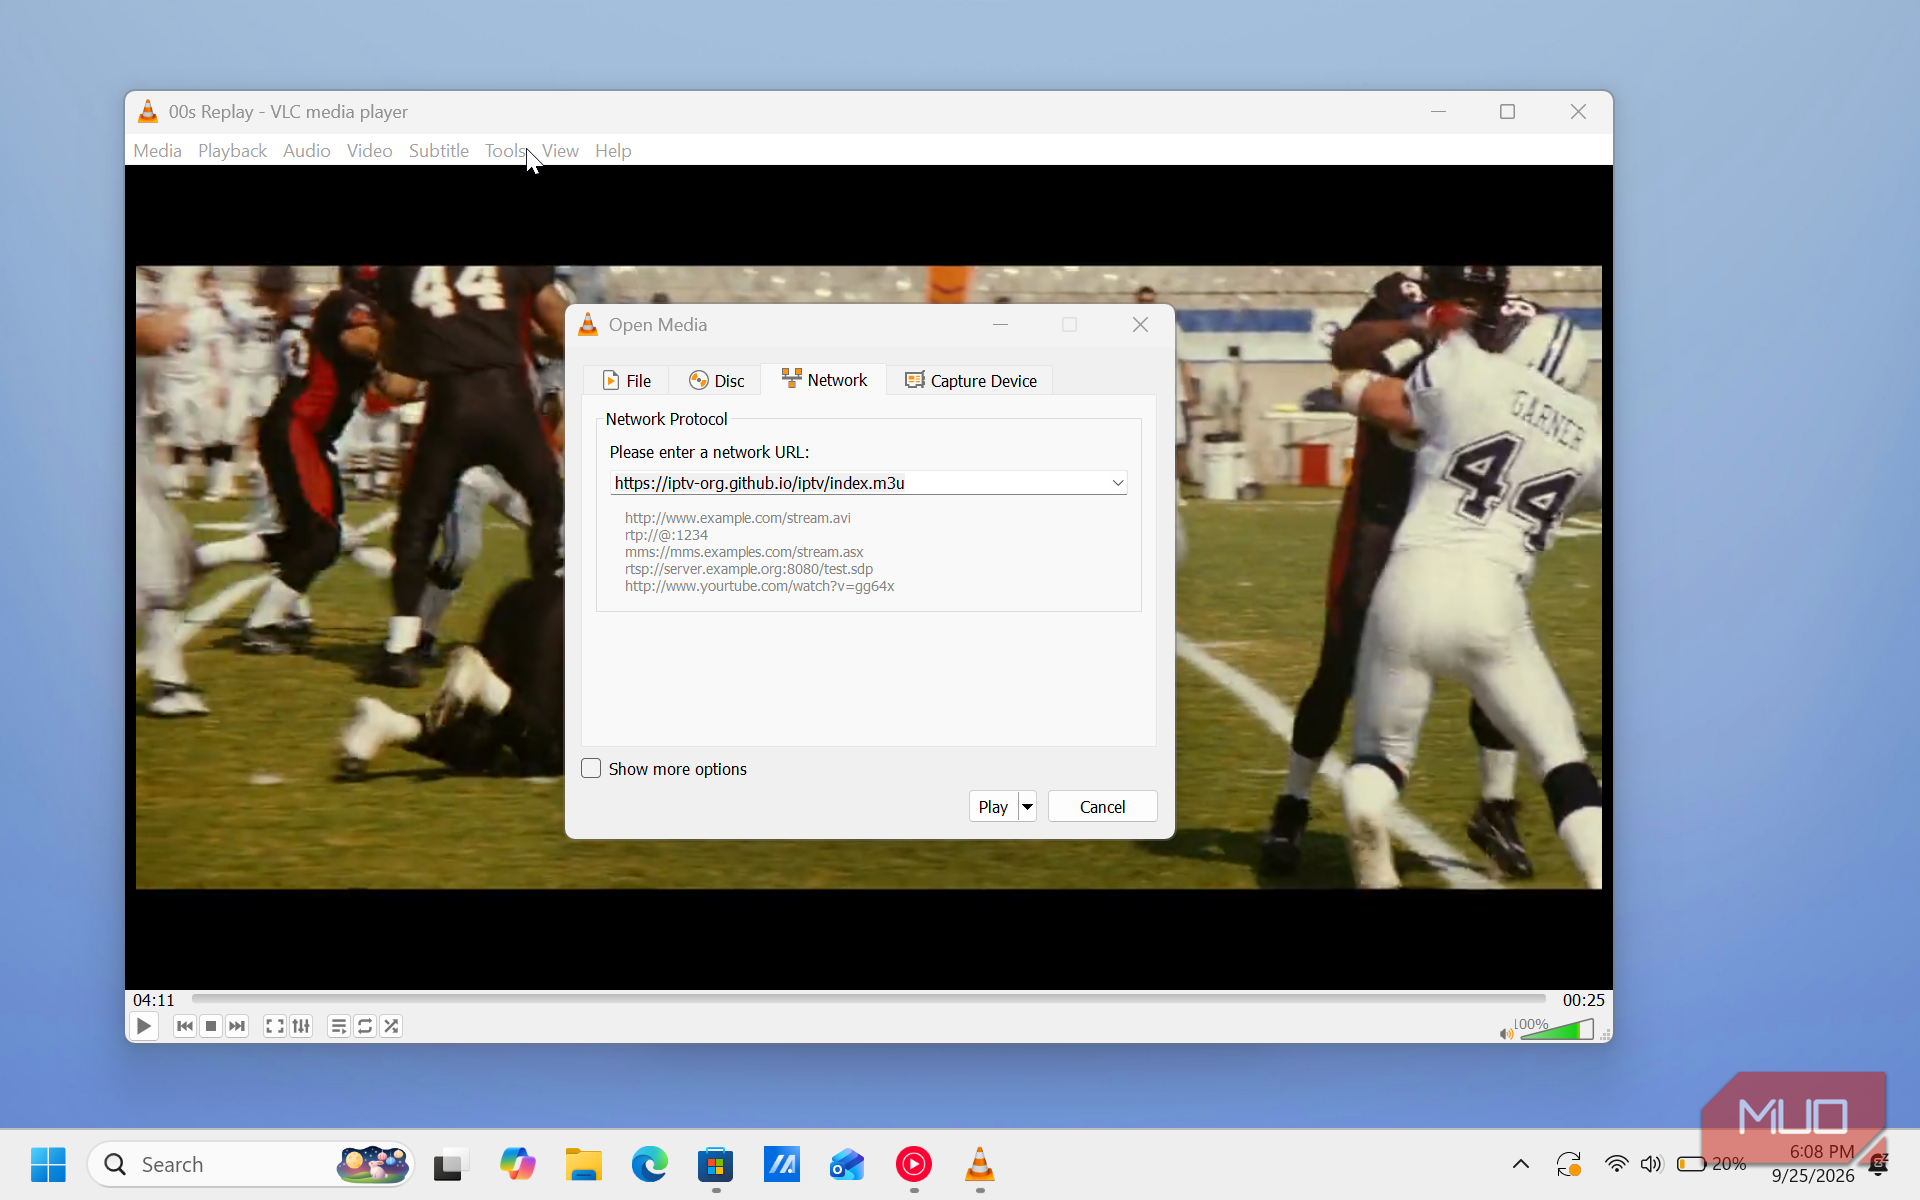1920x1200 pixels.
Task: Open Task View from taskbar
Action: [451, 1164]
